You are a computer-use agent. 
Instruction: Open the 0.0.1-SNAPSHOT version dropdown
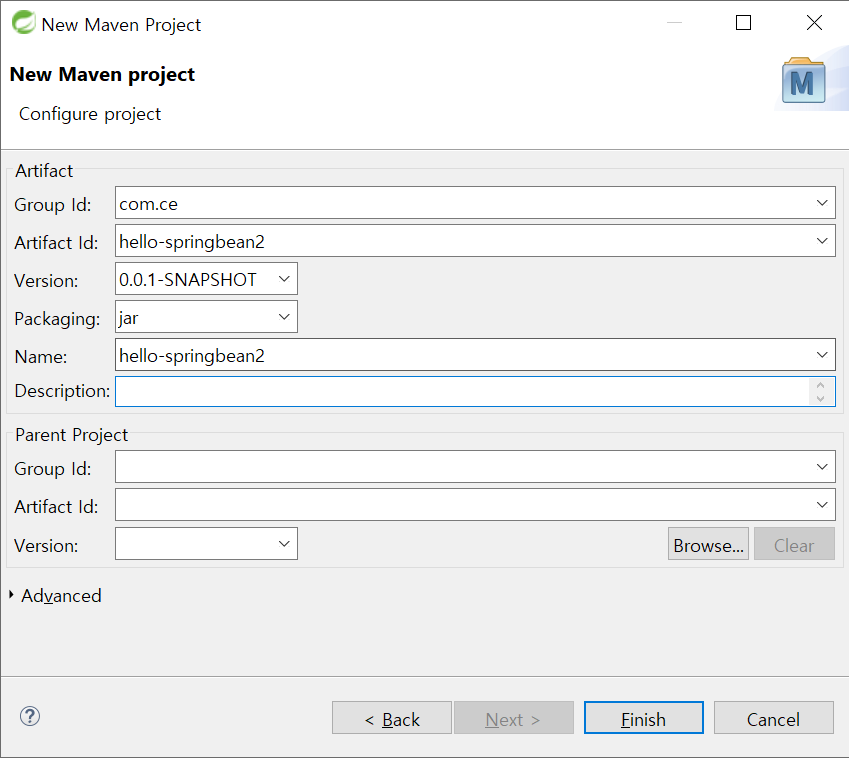[284, 279]
